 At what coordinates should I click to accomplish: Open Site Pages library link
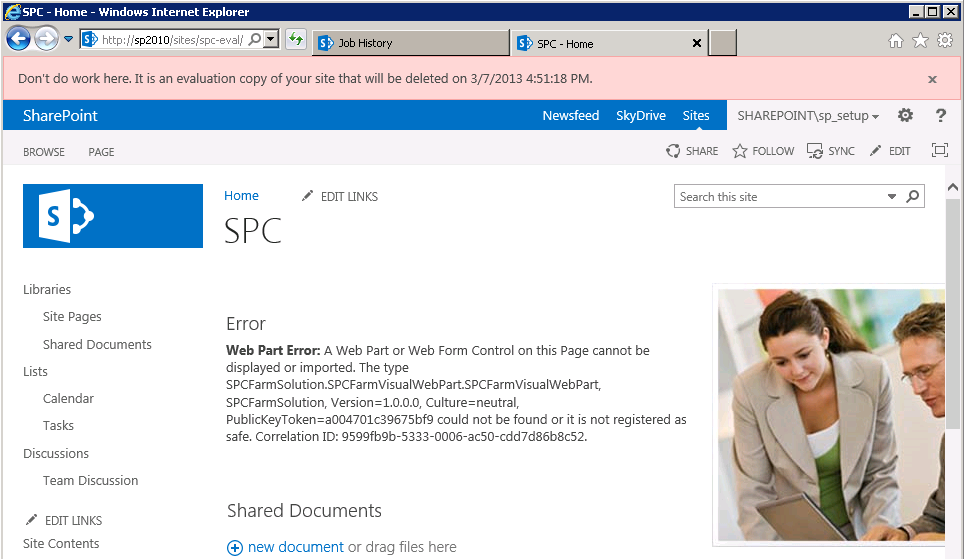pos(72,317)
